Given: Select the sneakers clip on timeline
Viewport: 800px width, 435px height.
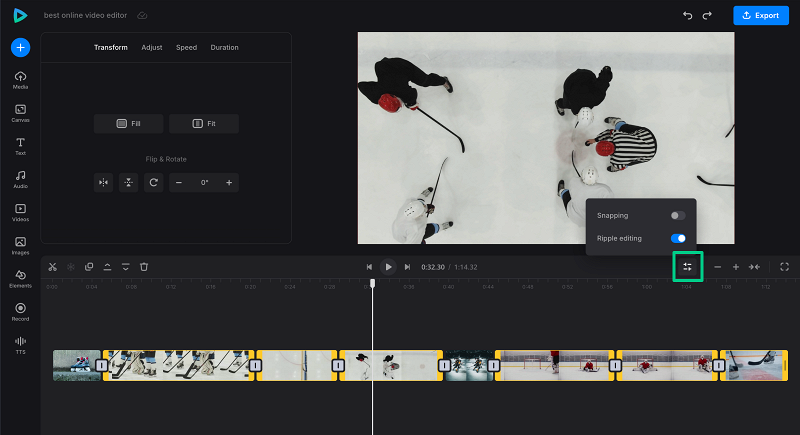Looking at the screenshot, I should coord(77,365).
